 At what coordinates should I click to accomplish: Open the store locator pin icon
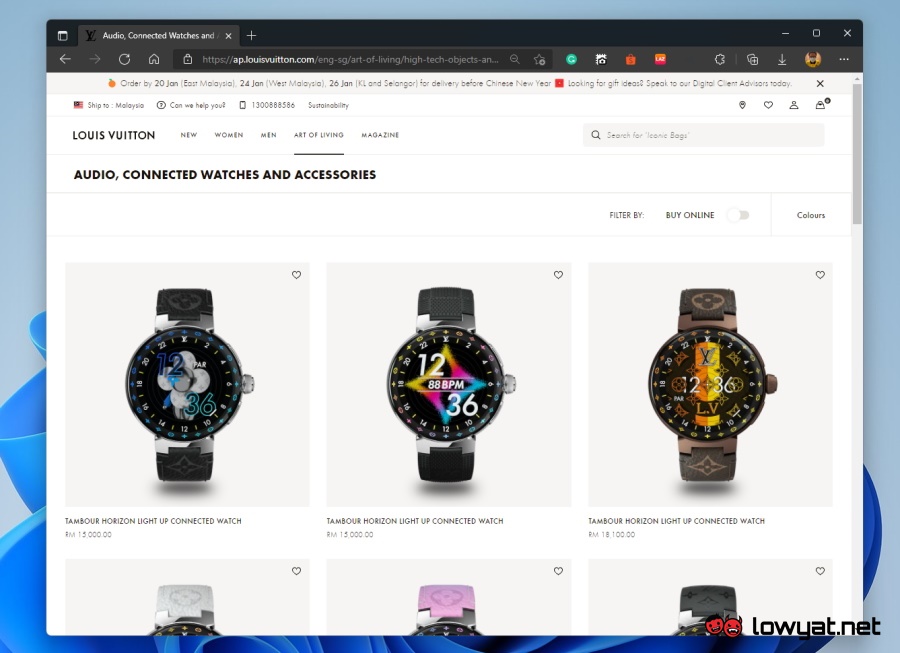[742, 105]
